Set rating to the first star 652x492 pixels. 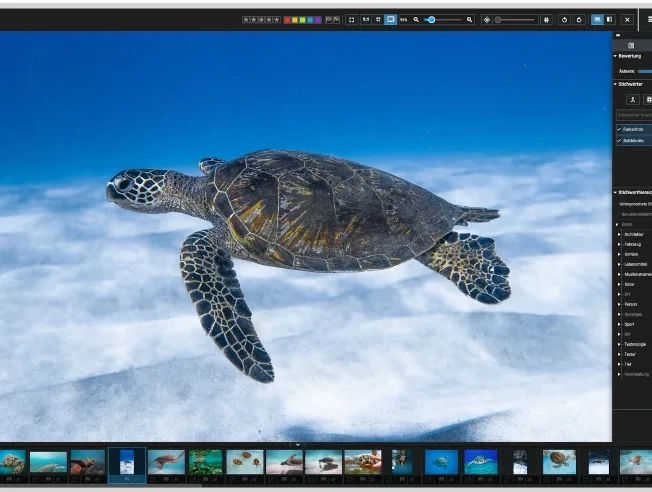(x=246, y=20)
